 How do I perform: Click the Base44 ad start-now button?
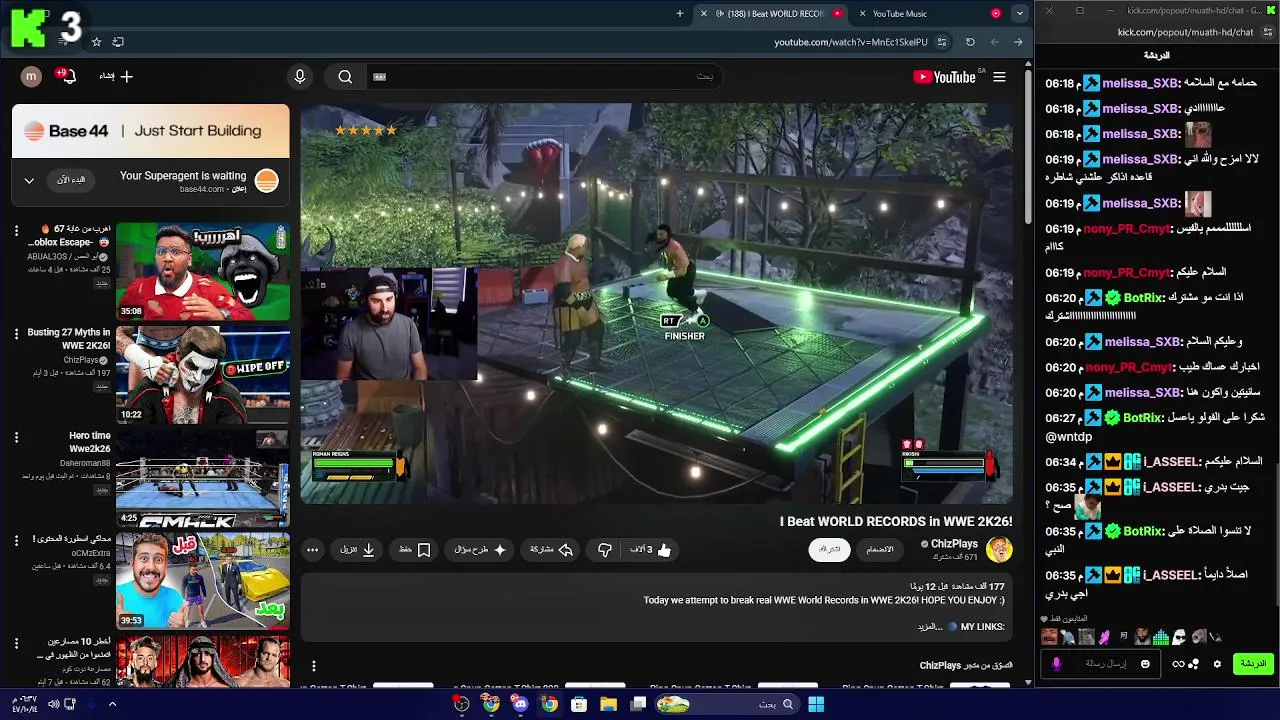tap(70, 180)
